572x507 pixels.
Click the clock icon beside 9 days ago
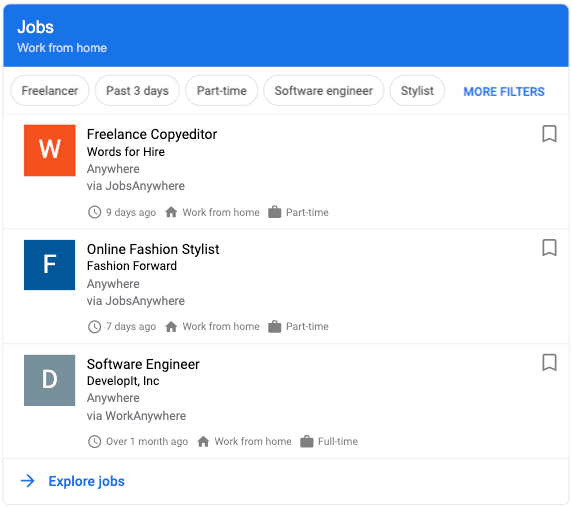94,212
